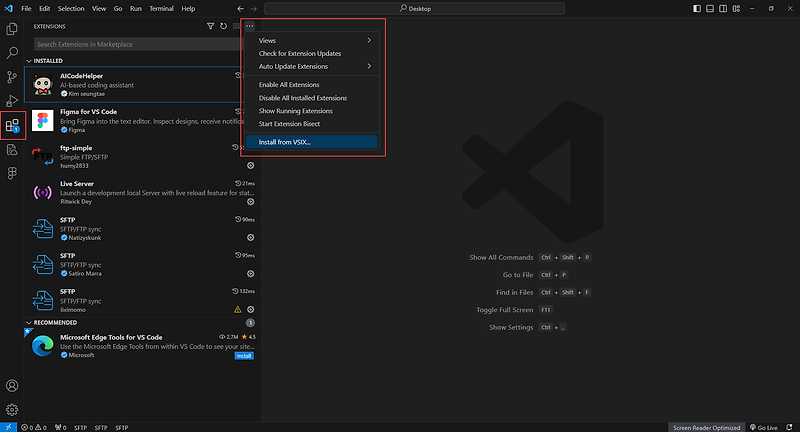Viewport: 800px width, 432px height.
Task: Click the back navigation arrow
Action: pyautogui.click(x=241, y=9)
